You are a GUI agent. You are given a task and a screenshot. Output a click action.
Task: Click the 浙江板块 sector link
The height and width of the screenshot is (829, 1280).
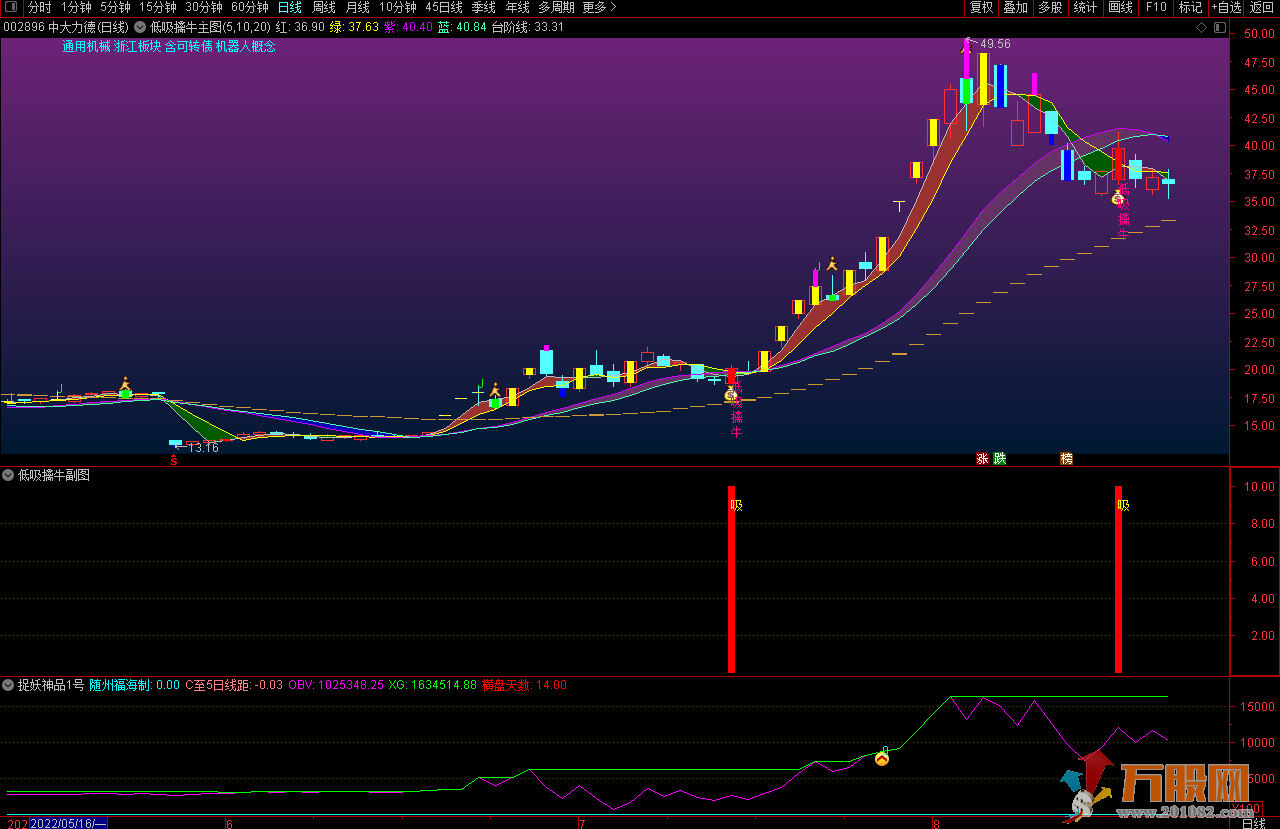(x=137, y=46)
